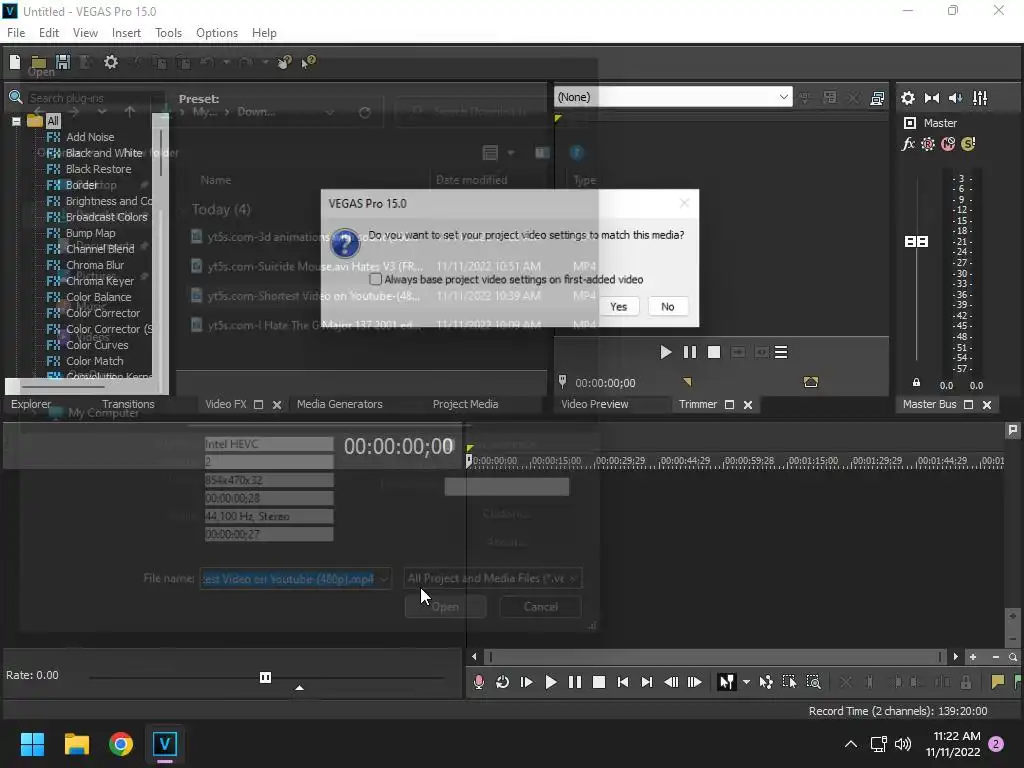
Task: Pause the timeline playback
Action: [575, 682]
